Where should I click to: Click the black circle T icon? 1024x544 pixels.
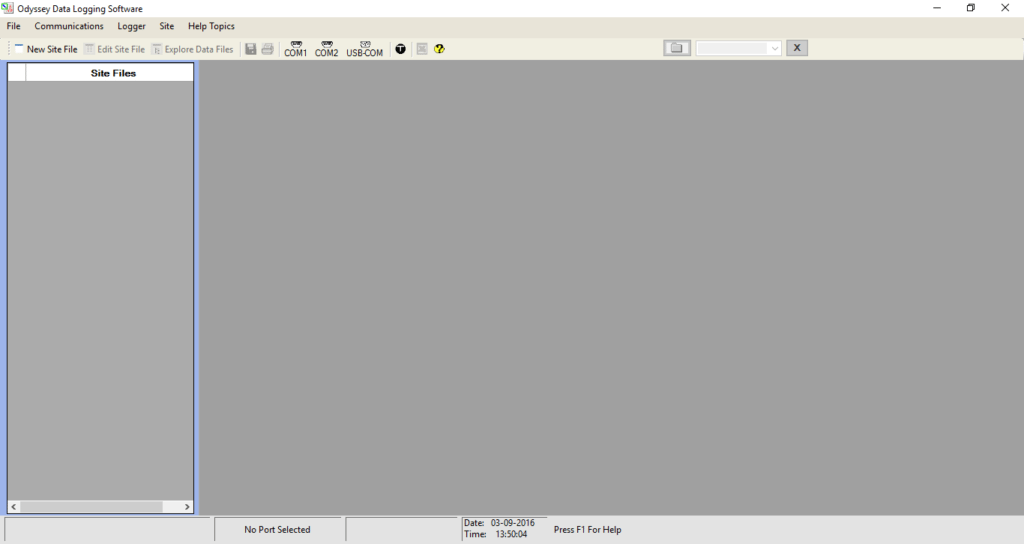pos(401,49)
